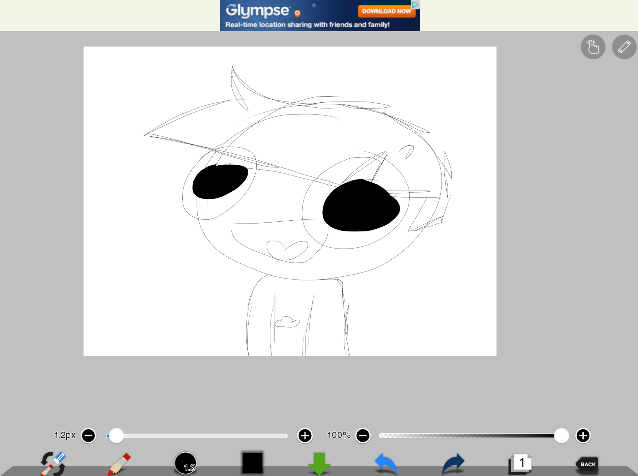Image resolution: width=638 pixels, height=476 pixels.
Task: Increase brush size with plus button
Action: tap(305, 436)
